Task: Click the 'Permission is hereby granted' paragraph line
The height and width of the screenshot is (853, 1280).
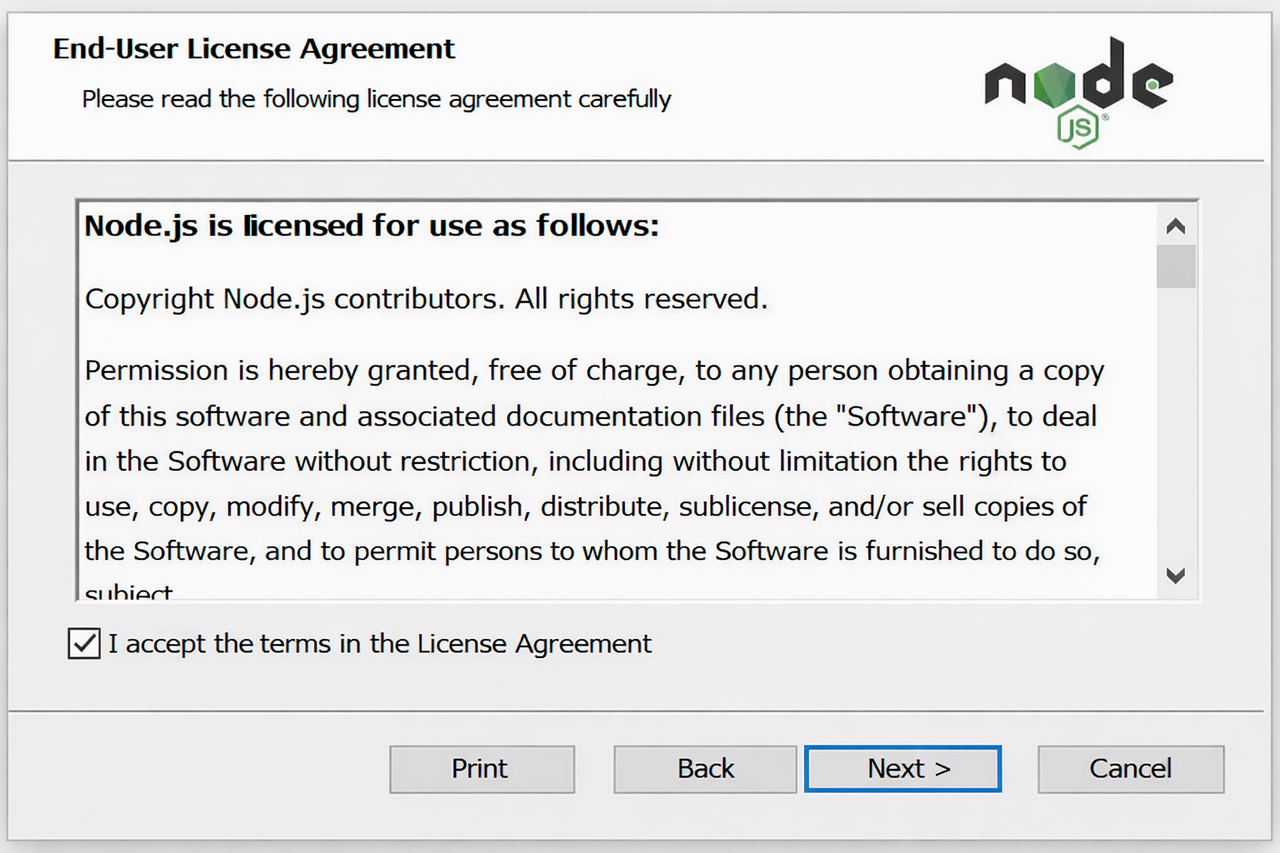Action: pyautogui.click(x=594, y=371)
